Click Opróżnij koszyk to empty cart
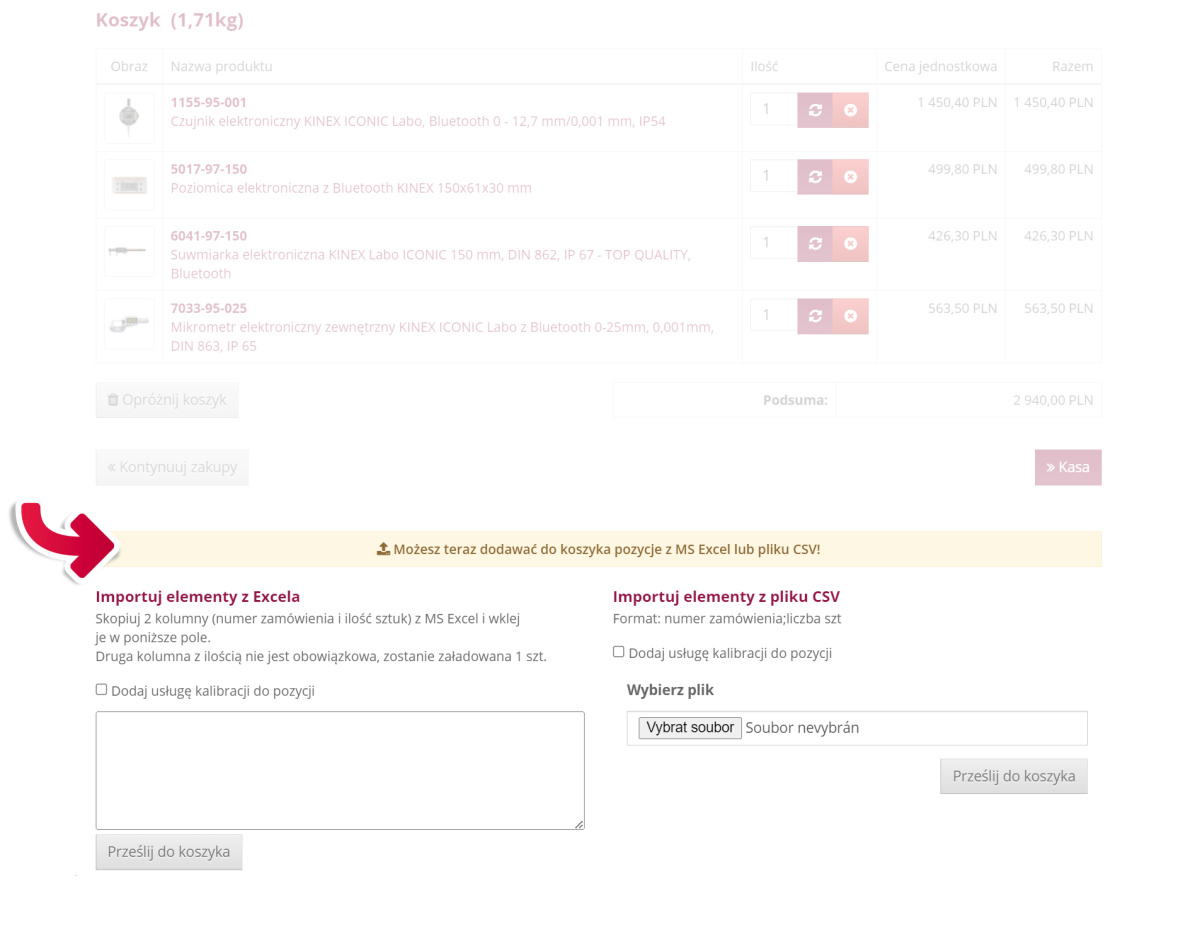Image resolution: width=1200 pixels, height=935 pixels. click(x=167, y=400)
